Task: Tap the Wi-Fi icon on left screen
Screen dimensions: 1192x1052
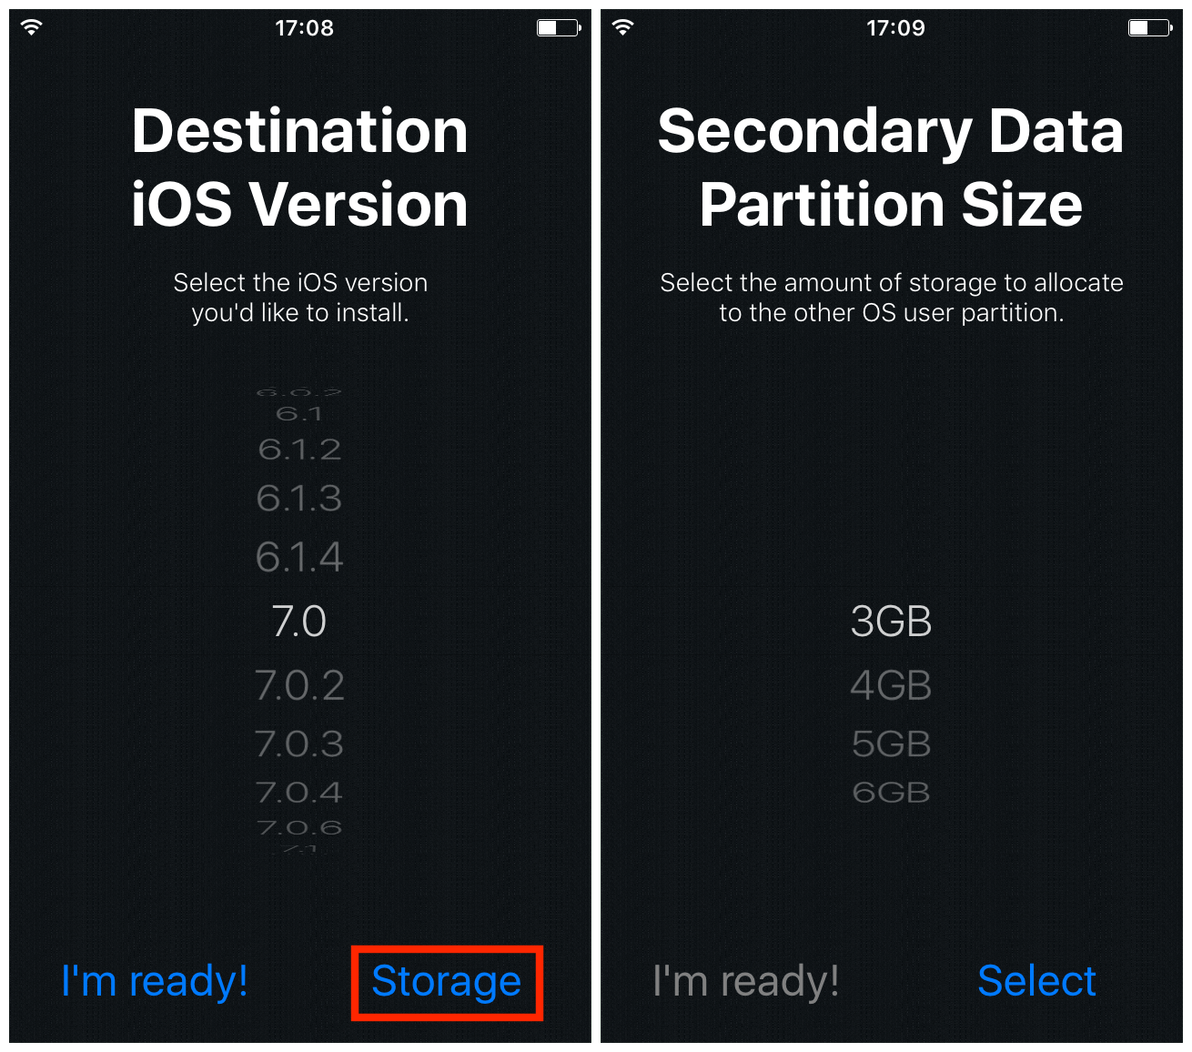Action: 31,27
